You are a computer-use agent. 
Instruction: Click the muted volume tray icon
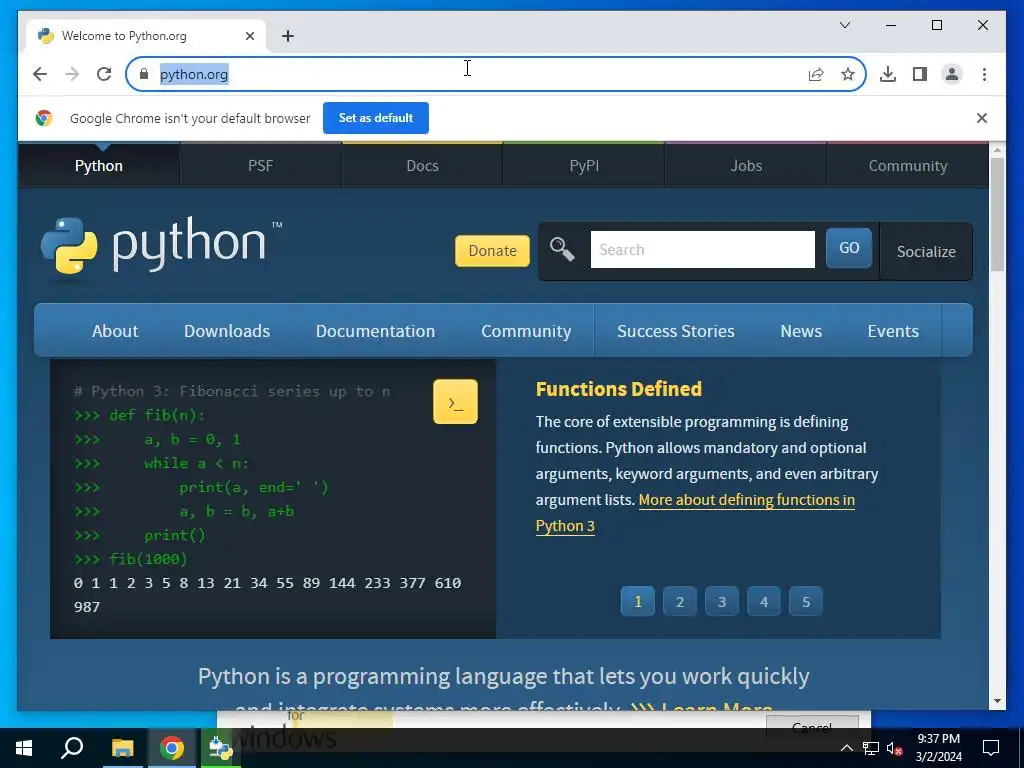tap(894, 748)
